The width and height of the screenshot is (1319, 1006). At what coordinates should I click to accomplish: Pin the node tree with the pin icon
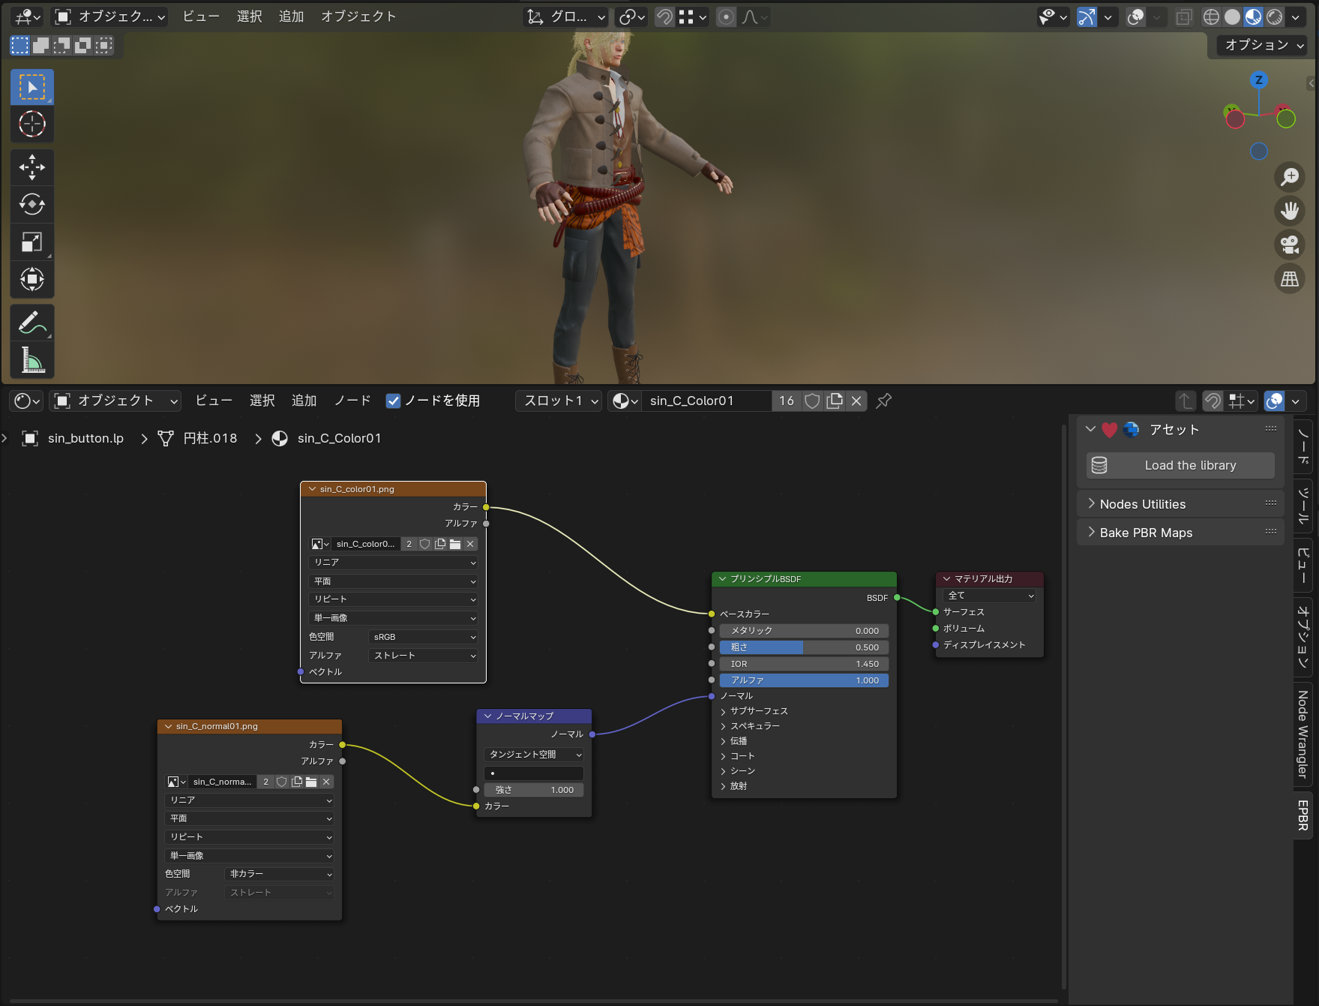point(884,401)
